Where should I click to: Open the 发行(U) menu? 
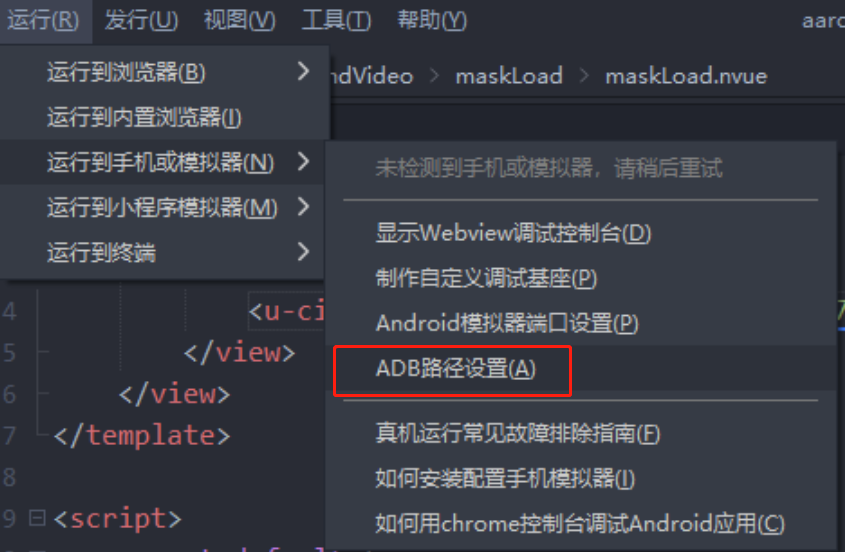tap(141, 20)
